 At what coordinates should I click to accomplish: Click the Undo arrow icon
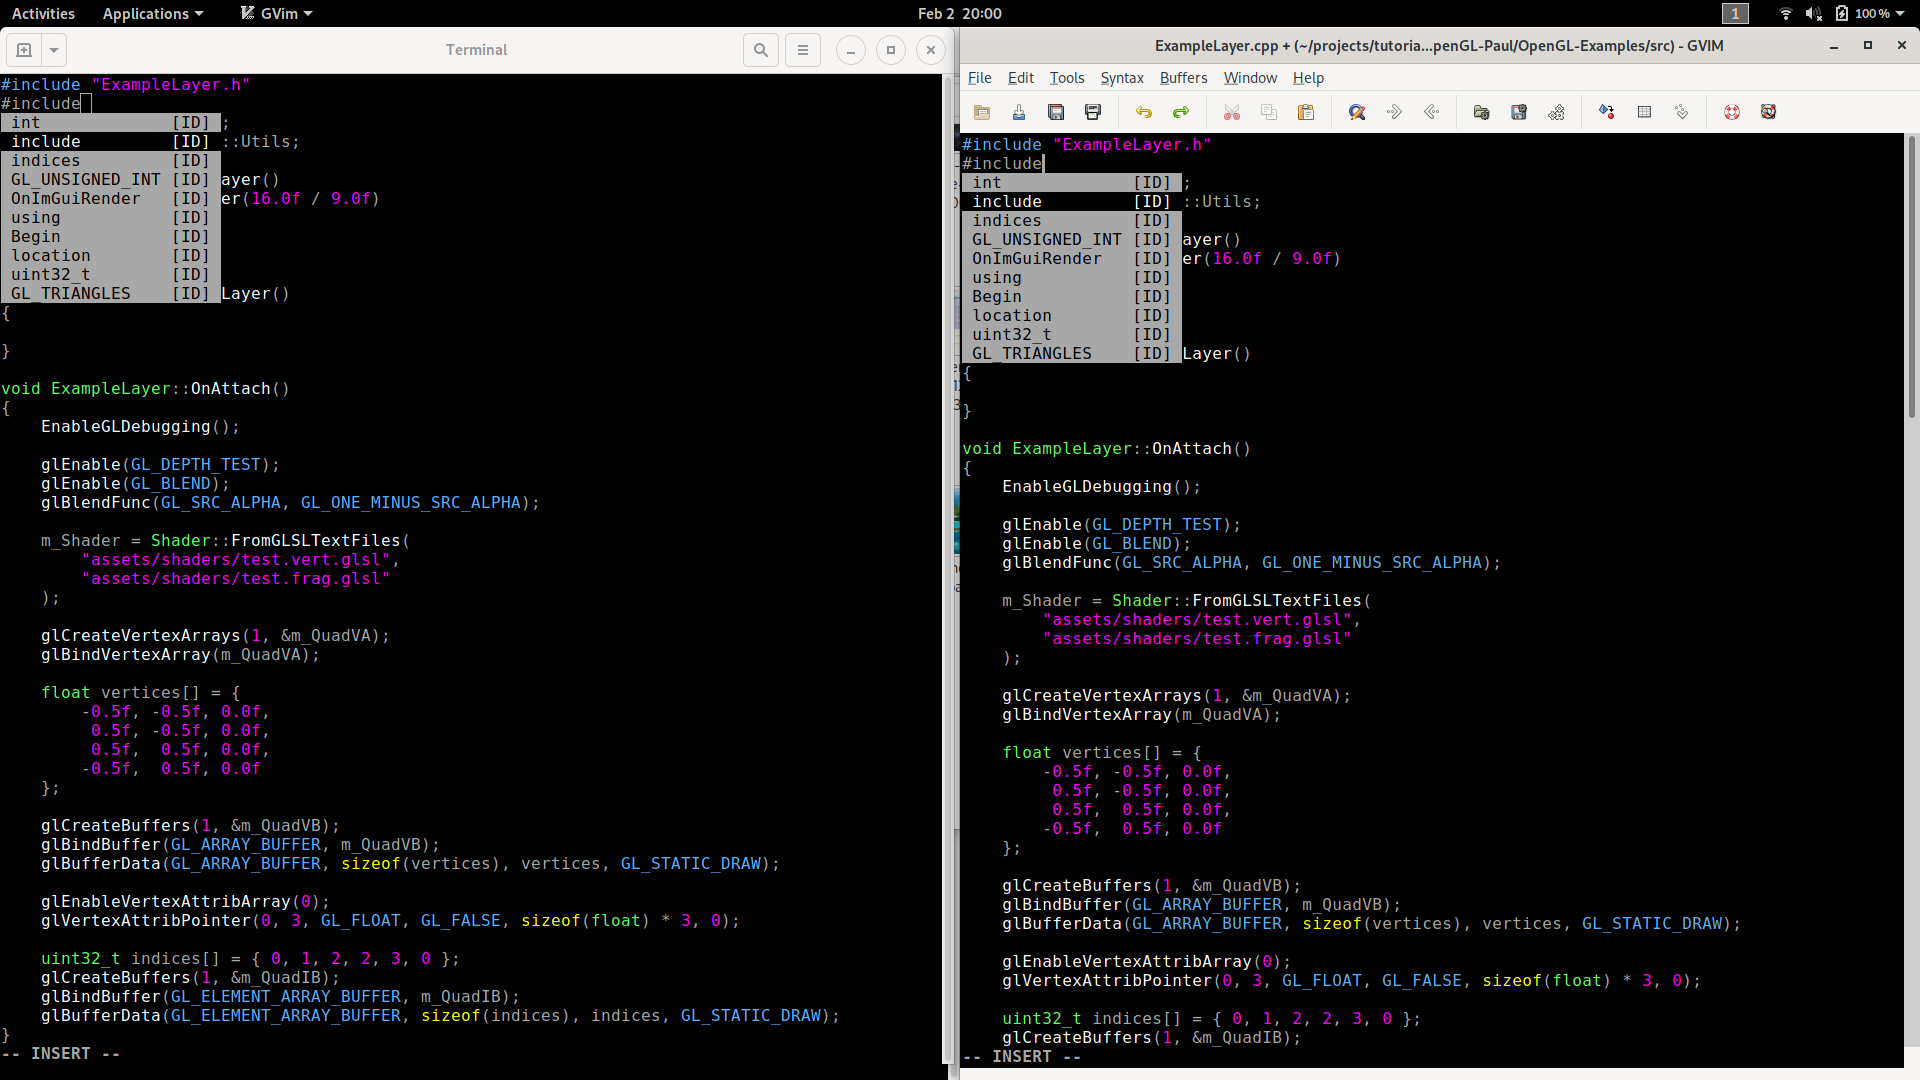(1143, 112)
